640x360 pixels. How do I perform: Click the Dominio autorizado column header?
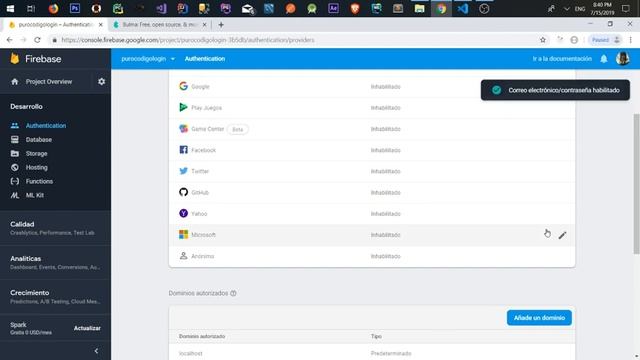tap(202, 336)
